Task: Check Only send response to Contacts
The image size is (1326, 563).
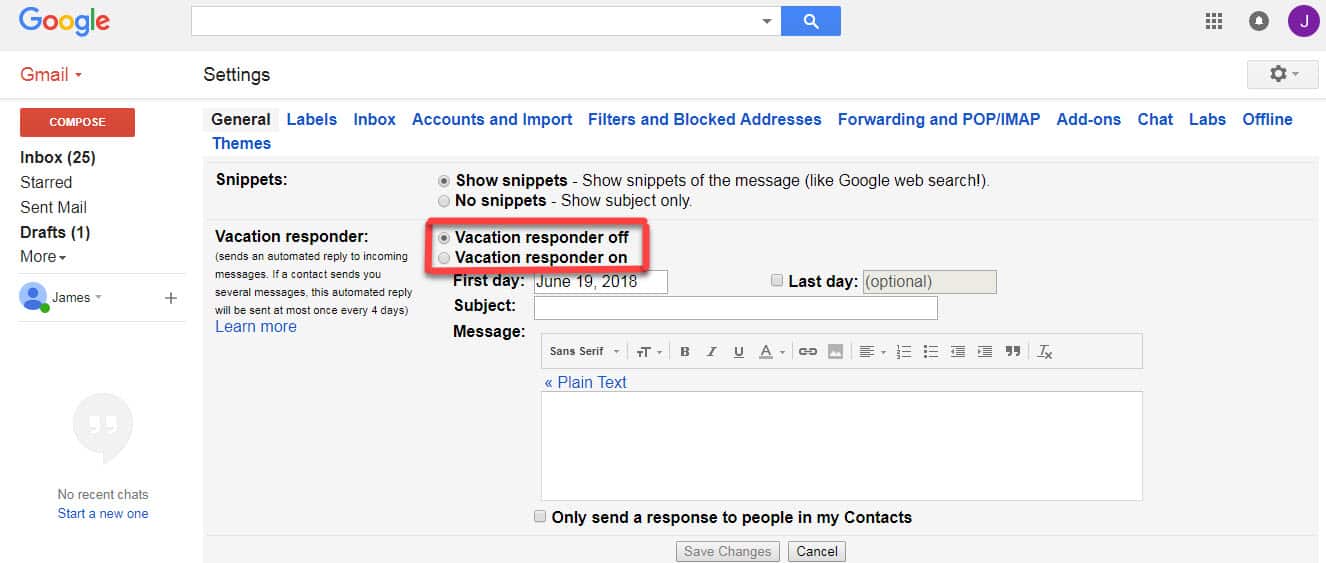Action: pos(540,517)
